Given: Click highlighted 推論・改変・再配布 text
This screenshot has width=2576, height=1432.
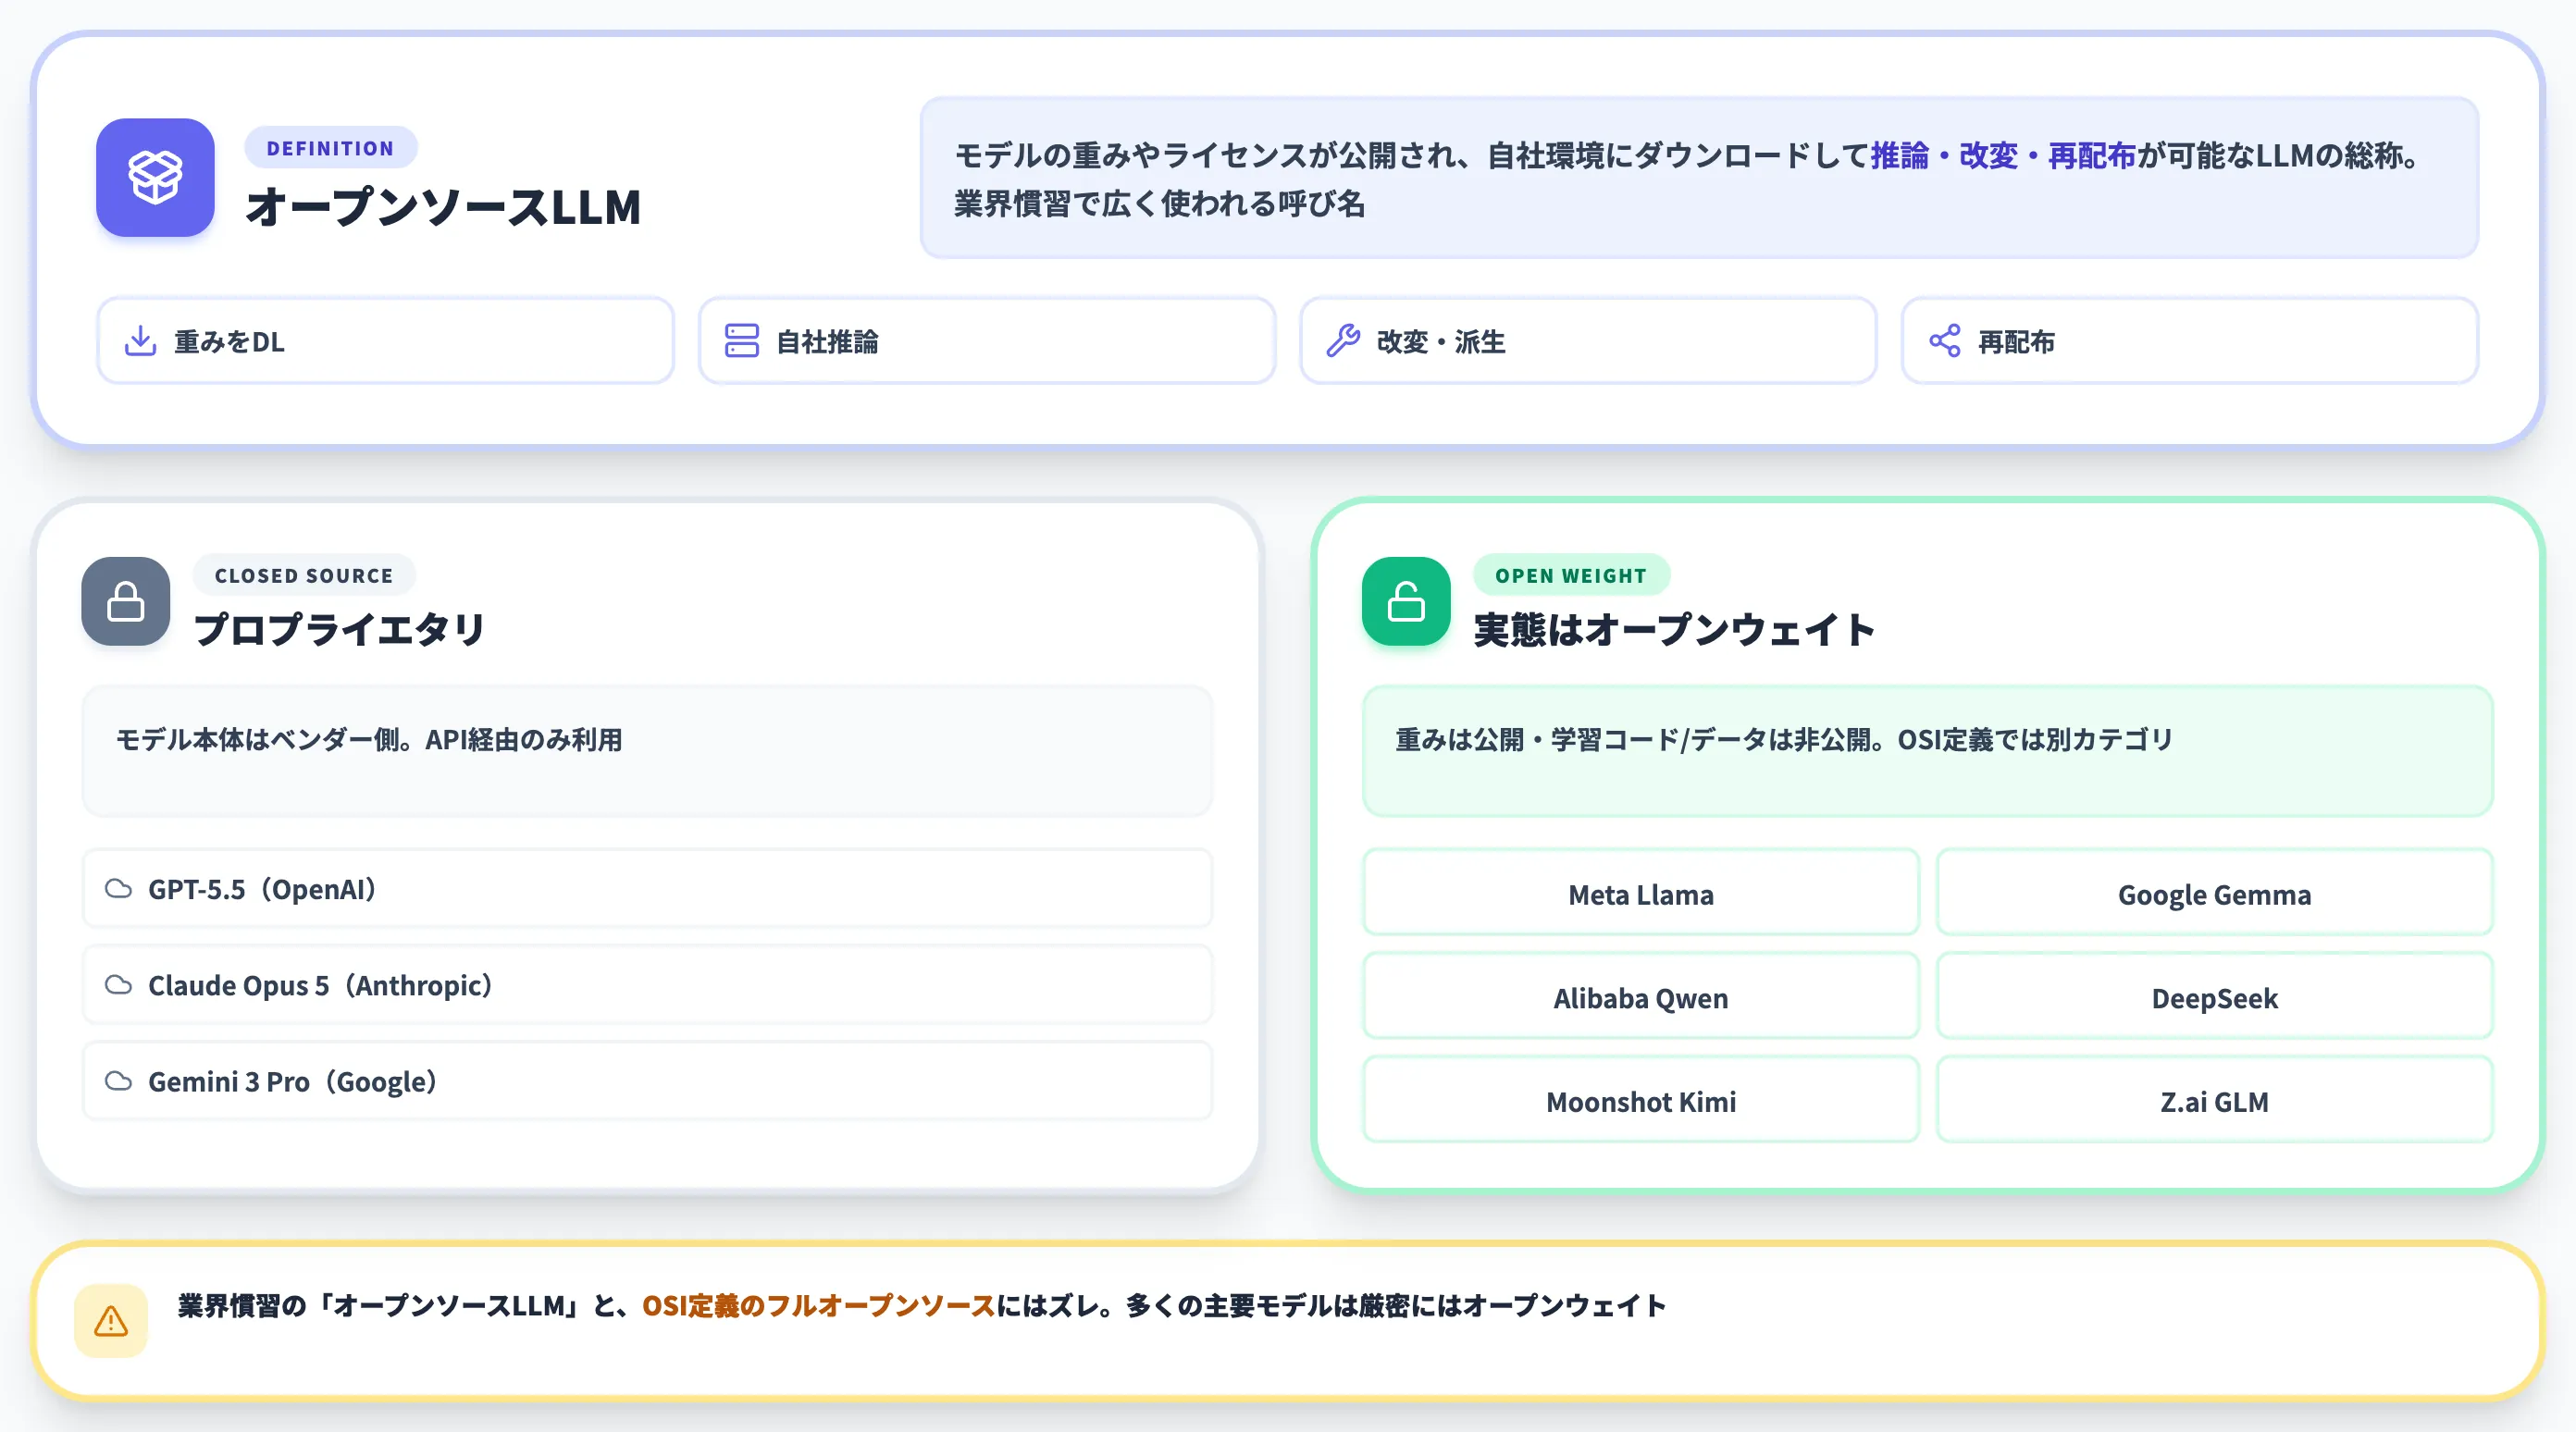Looking at the screenshot, I should coord(2003,155).
